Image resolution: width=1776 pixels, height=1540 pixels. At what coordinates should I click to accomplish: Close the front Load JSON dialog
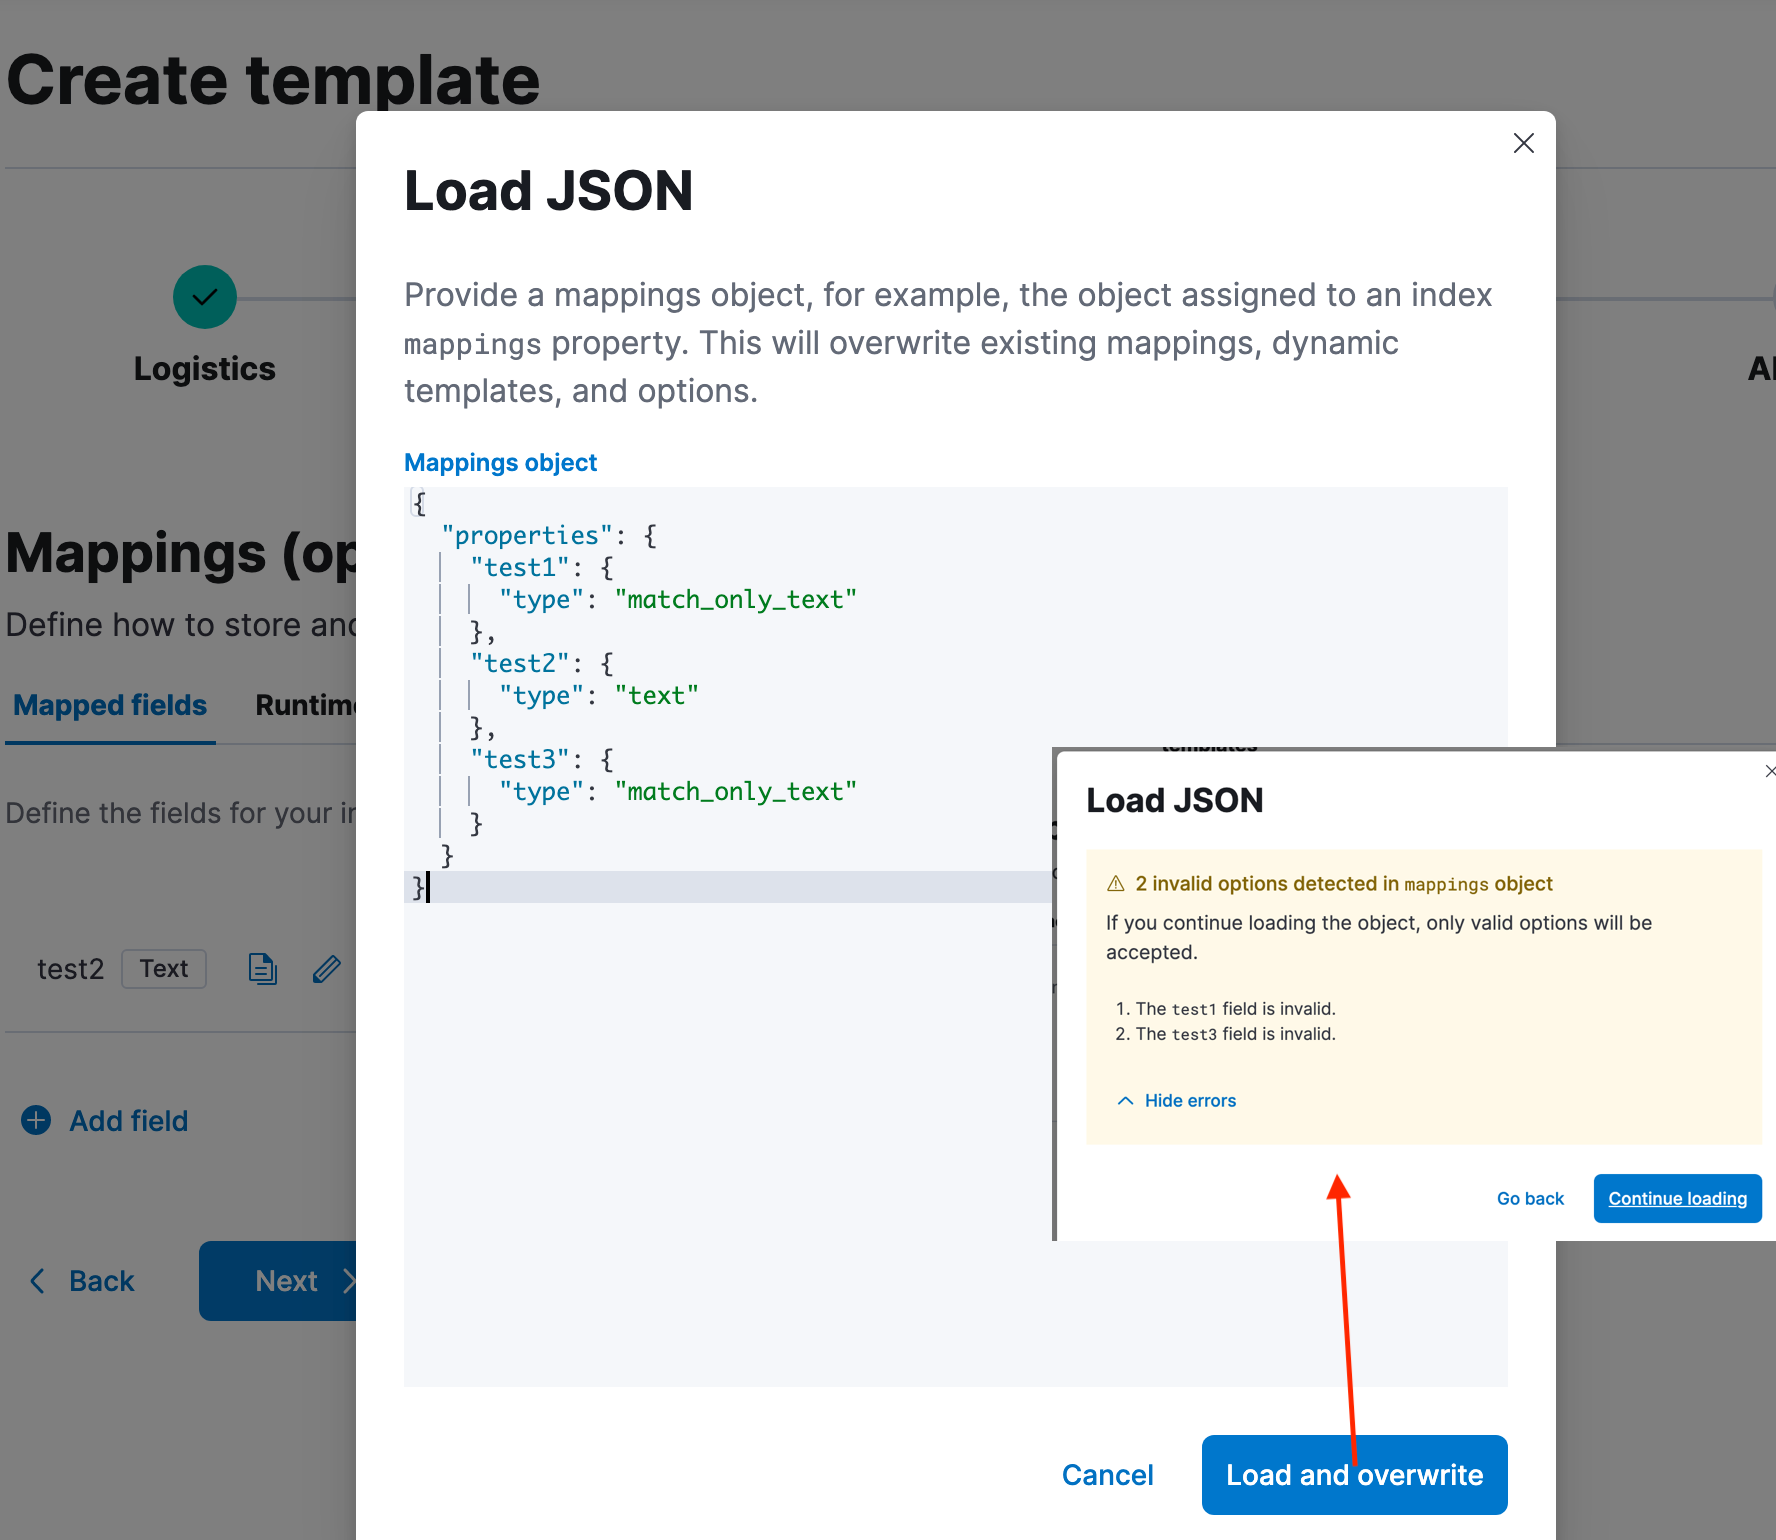pyautogui.click(x=1769, y=771)
